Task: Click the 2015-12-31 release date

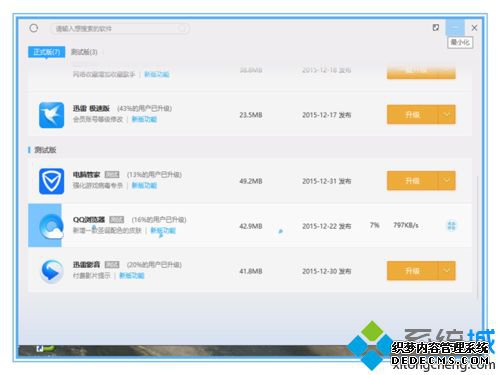Action: [326, 181]
